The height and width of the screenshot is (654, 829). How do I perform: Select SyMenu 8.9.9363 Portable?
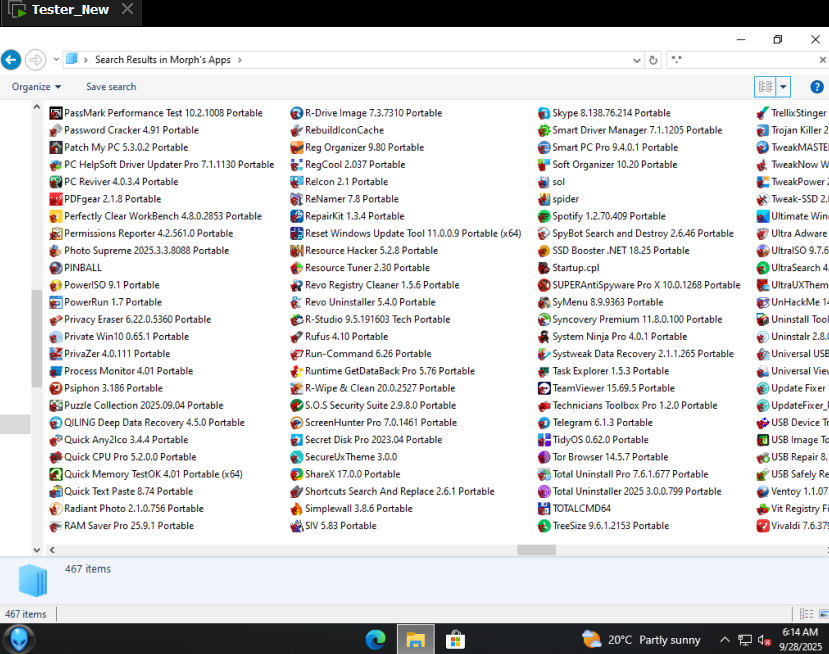coord(600,302)
